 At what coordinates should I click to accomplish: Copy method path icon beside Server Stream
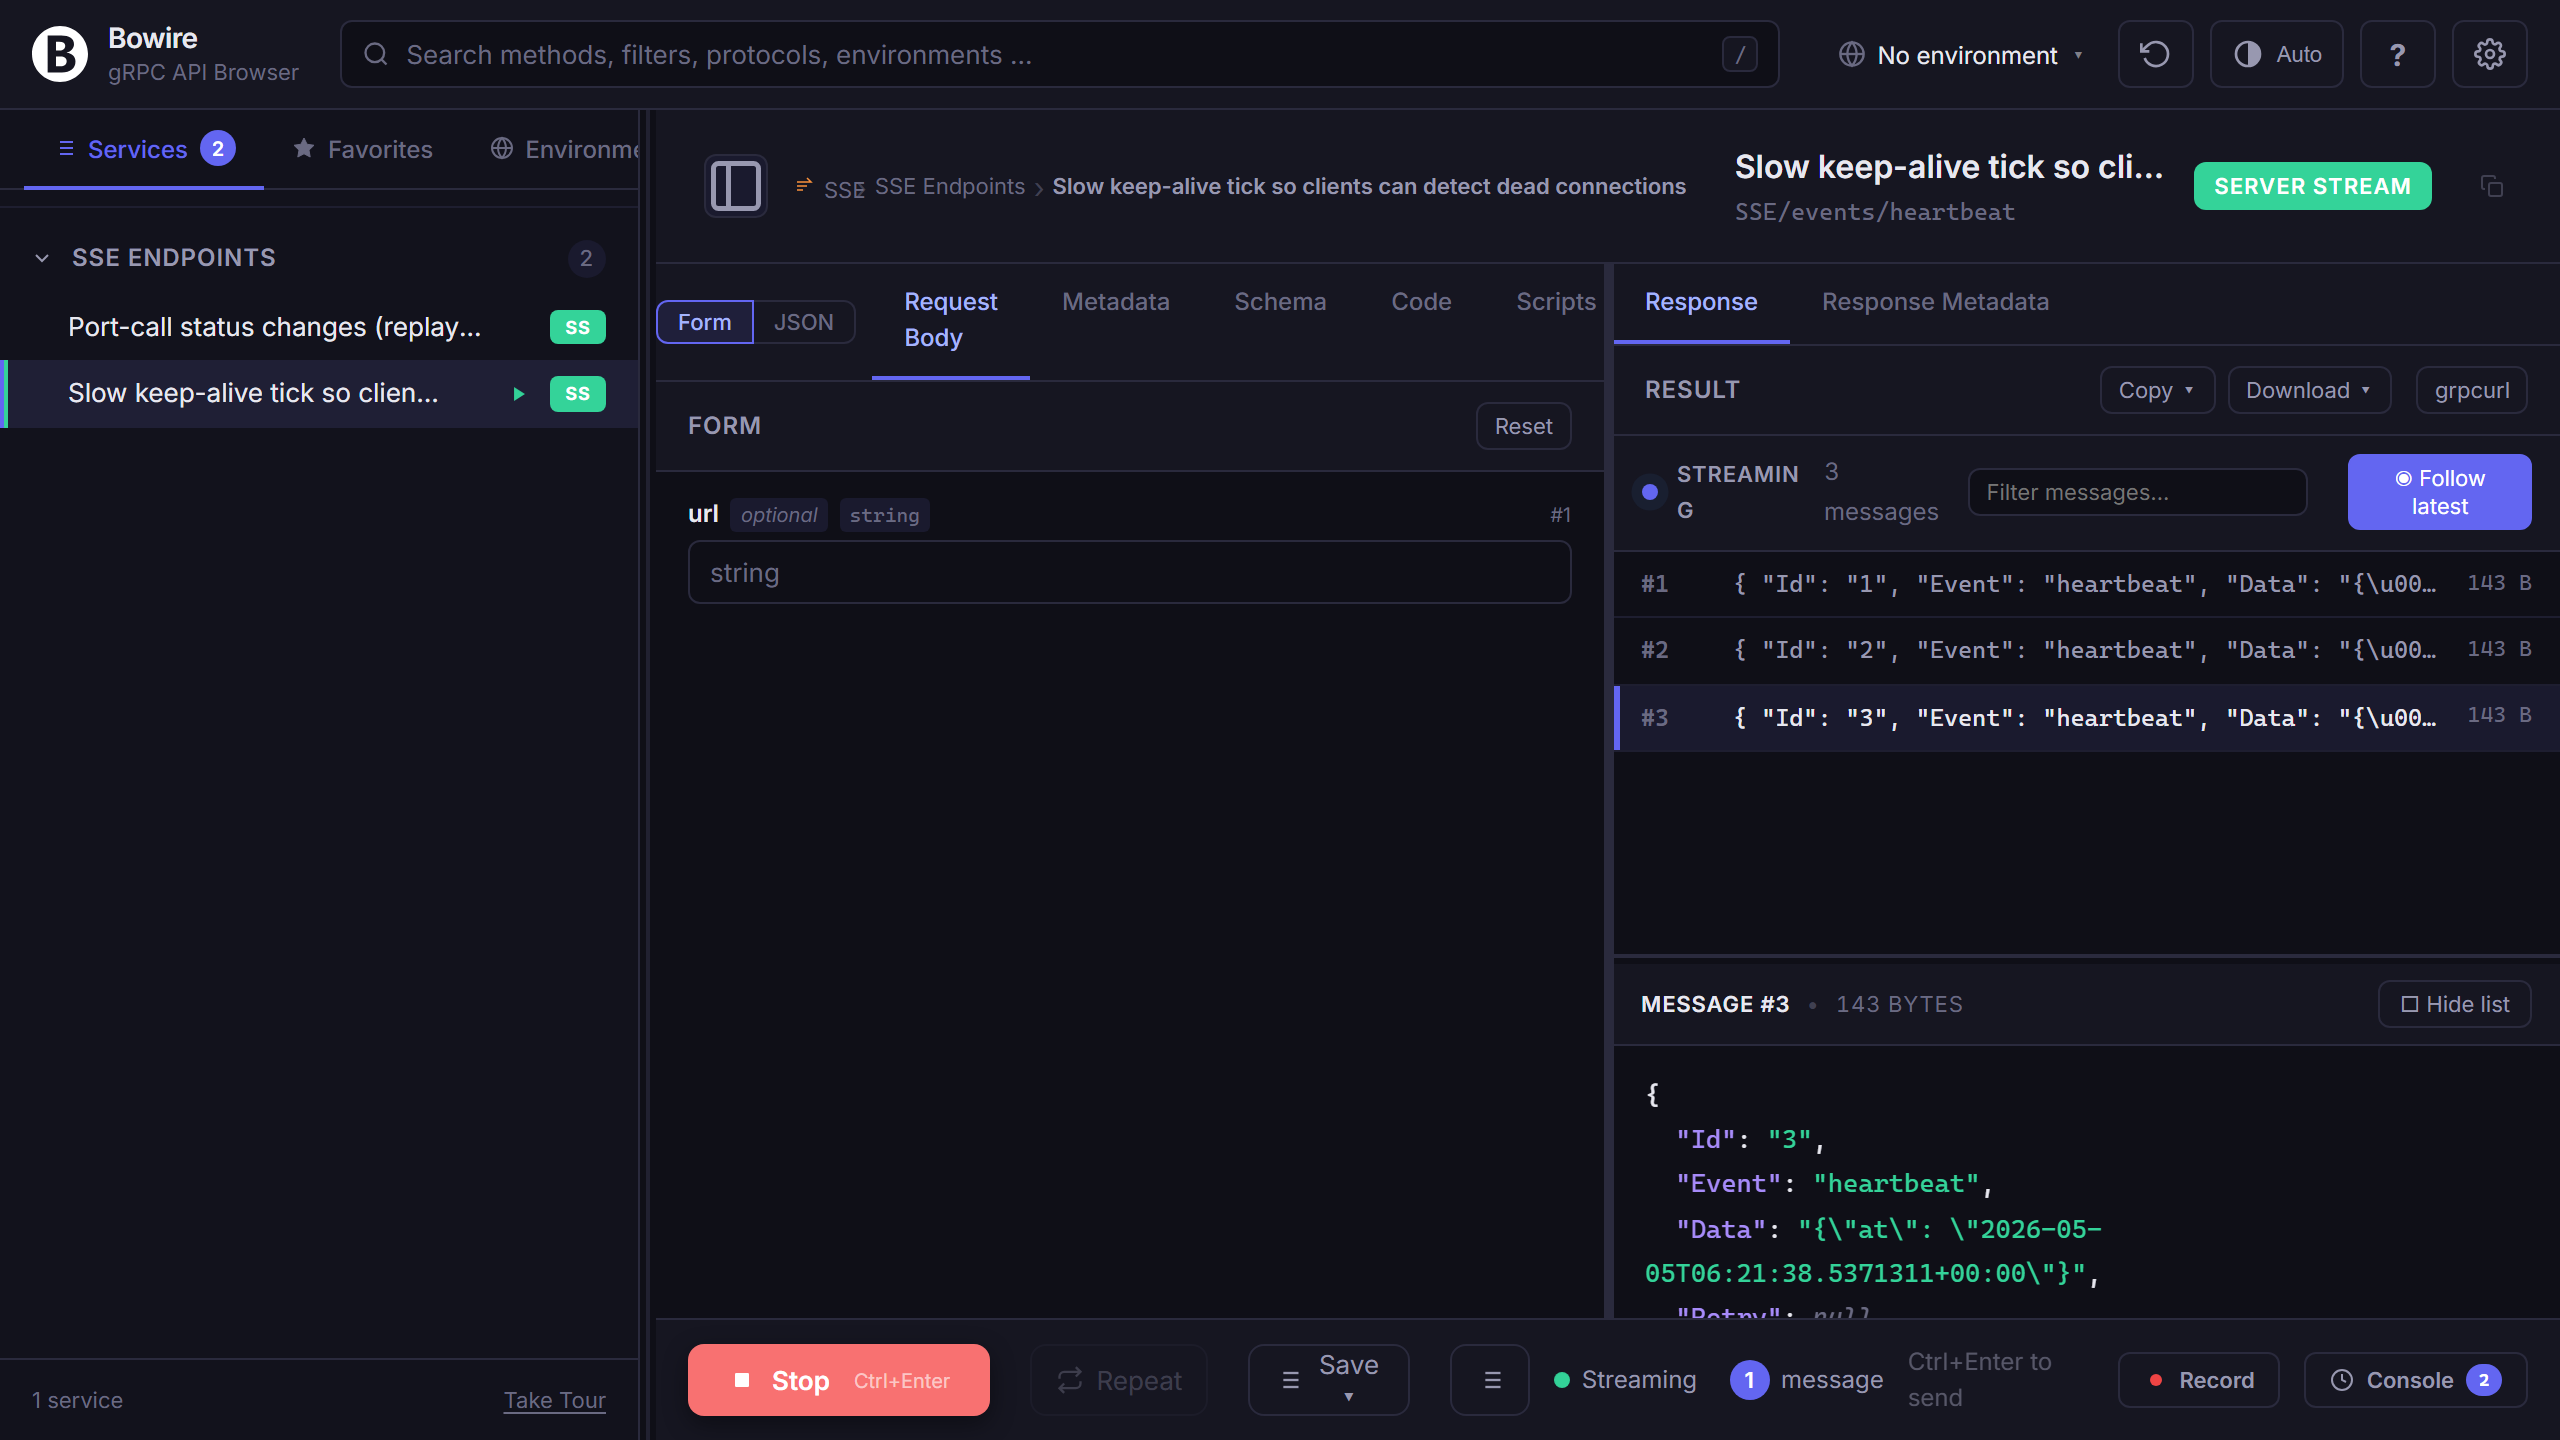point(2492,186)
